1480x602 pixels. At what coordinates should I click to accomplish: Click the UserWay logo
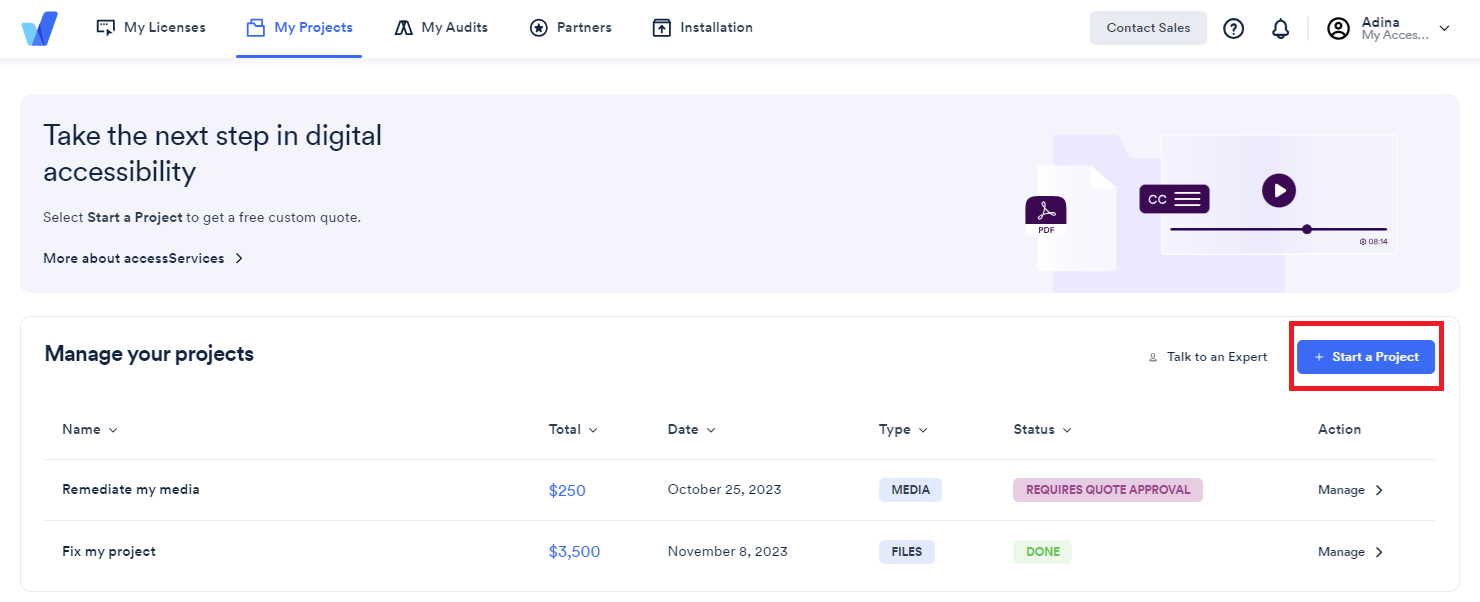click(x=38, y=28)
